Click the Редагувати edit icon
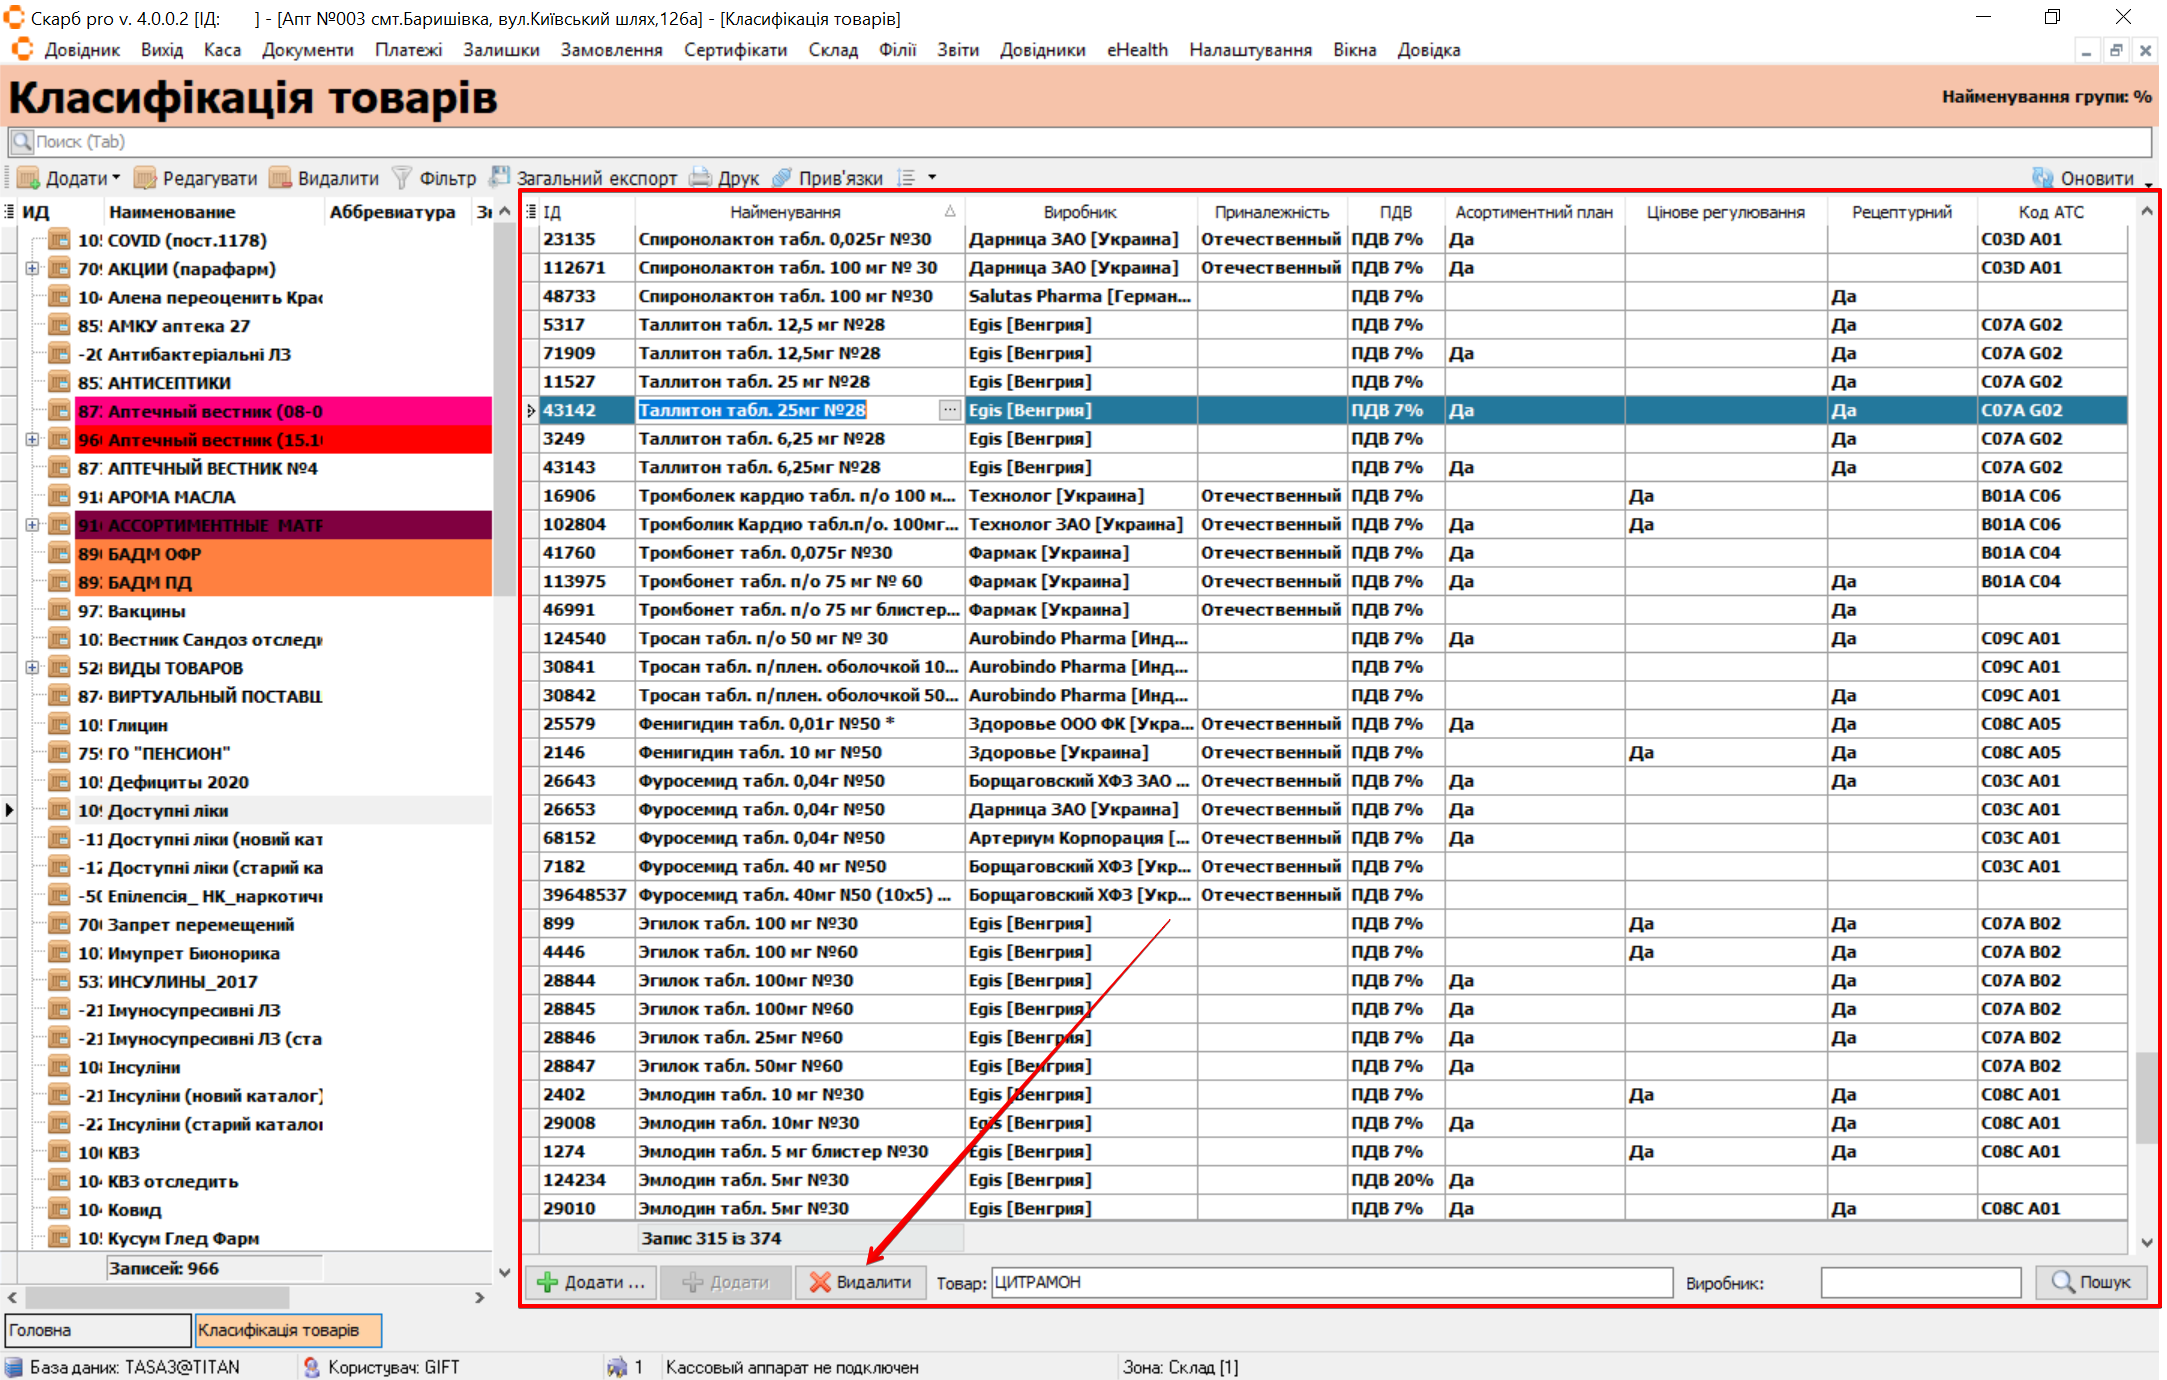This screenshot has width=2167, height=1380. click(x=146, y=178)
